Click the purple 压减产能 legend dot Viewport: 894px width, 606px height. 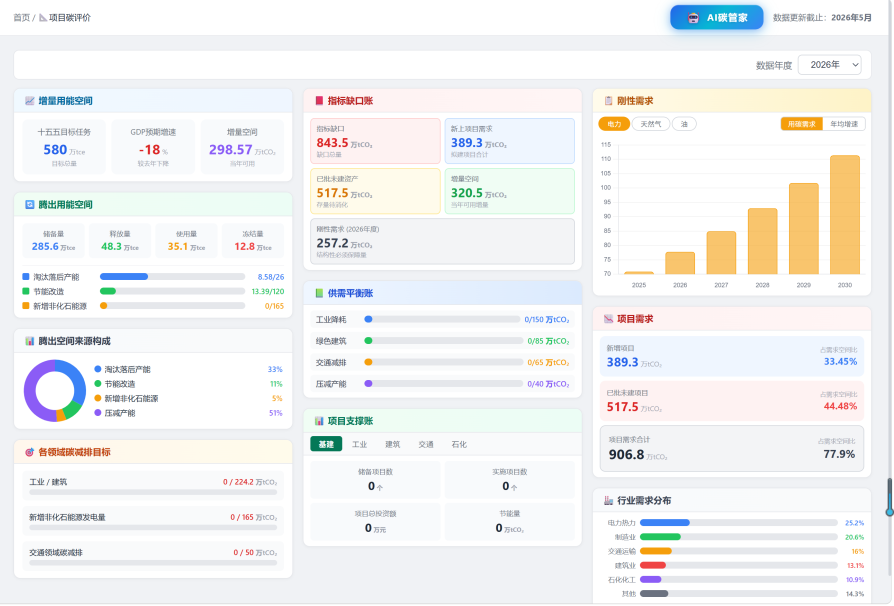click(x=98, y=412)
